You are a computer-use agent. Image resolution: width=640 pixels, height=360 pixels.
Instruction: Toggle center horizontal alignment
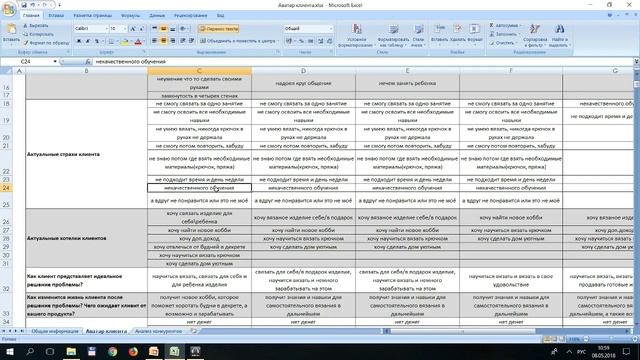click(164, 41)
